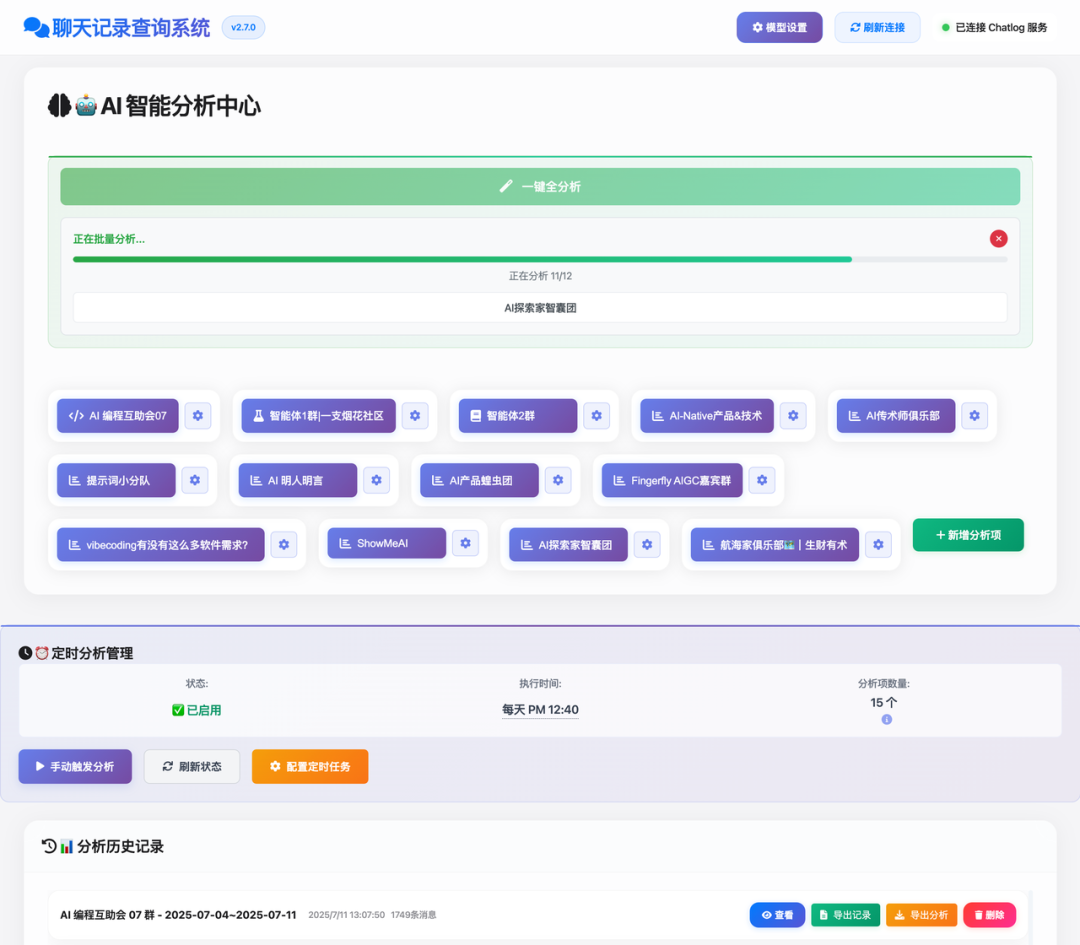The image size is (1080, 945).
Task: Click 刷新连接 button
Action: coord(877,28)
